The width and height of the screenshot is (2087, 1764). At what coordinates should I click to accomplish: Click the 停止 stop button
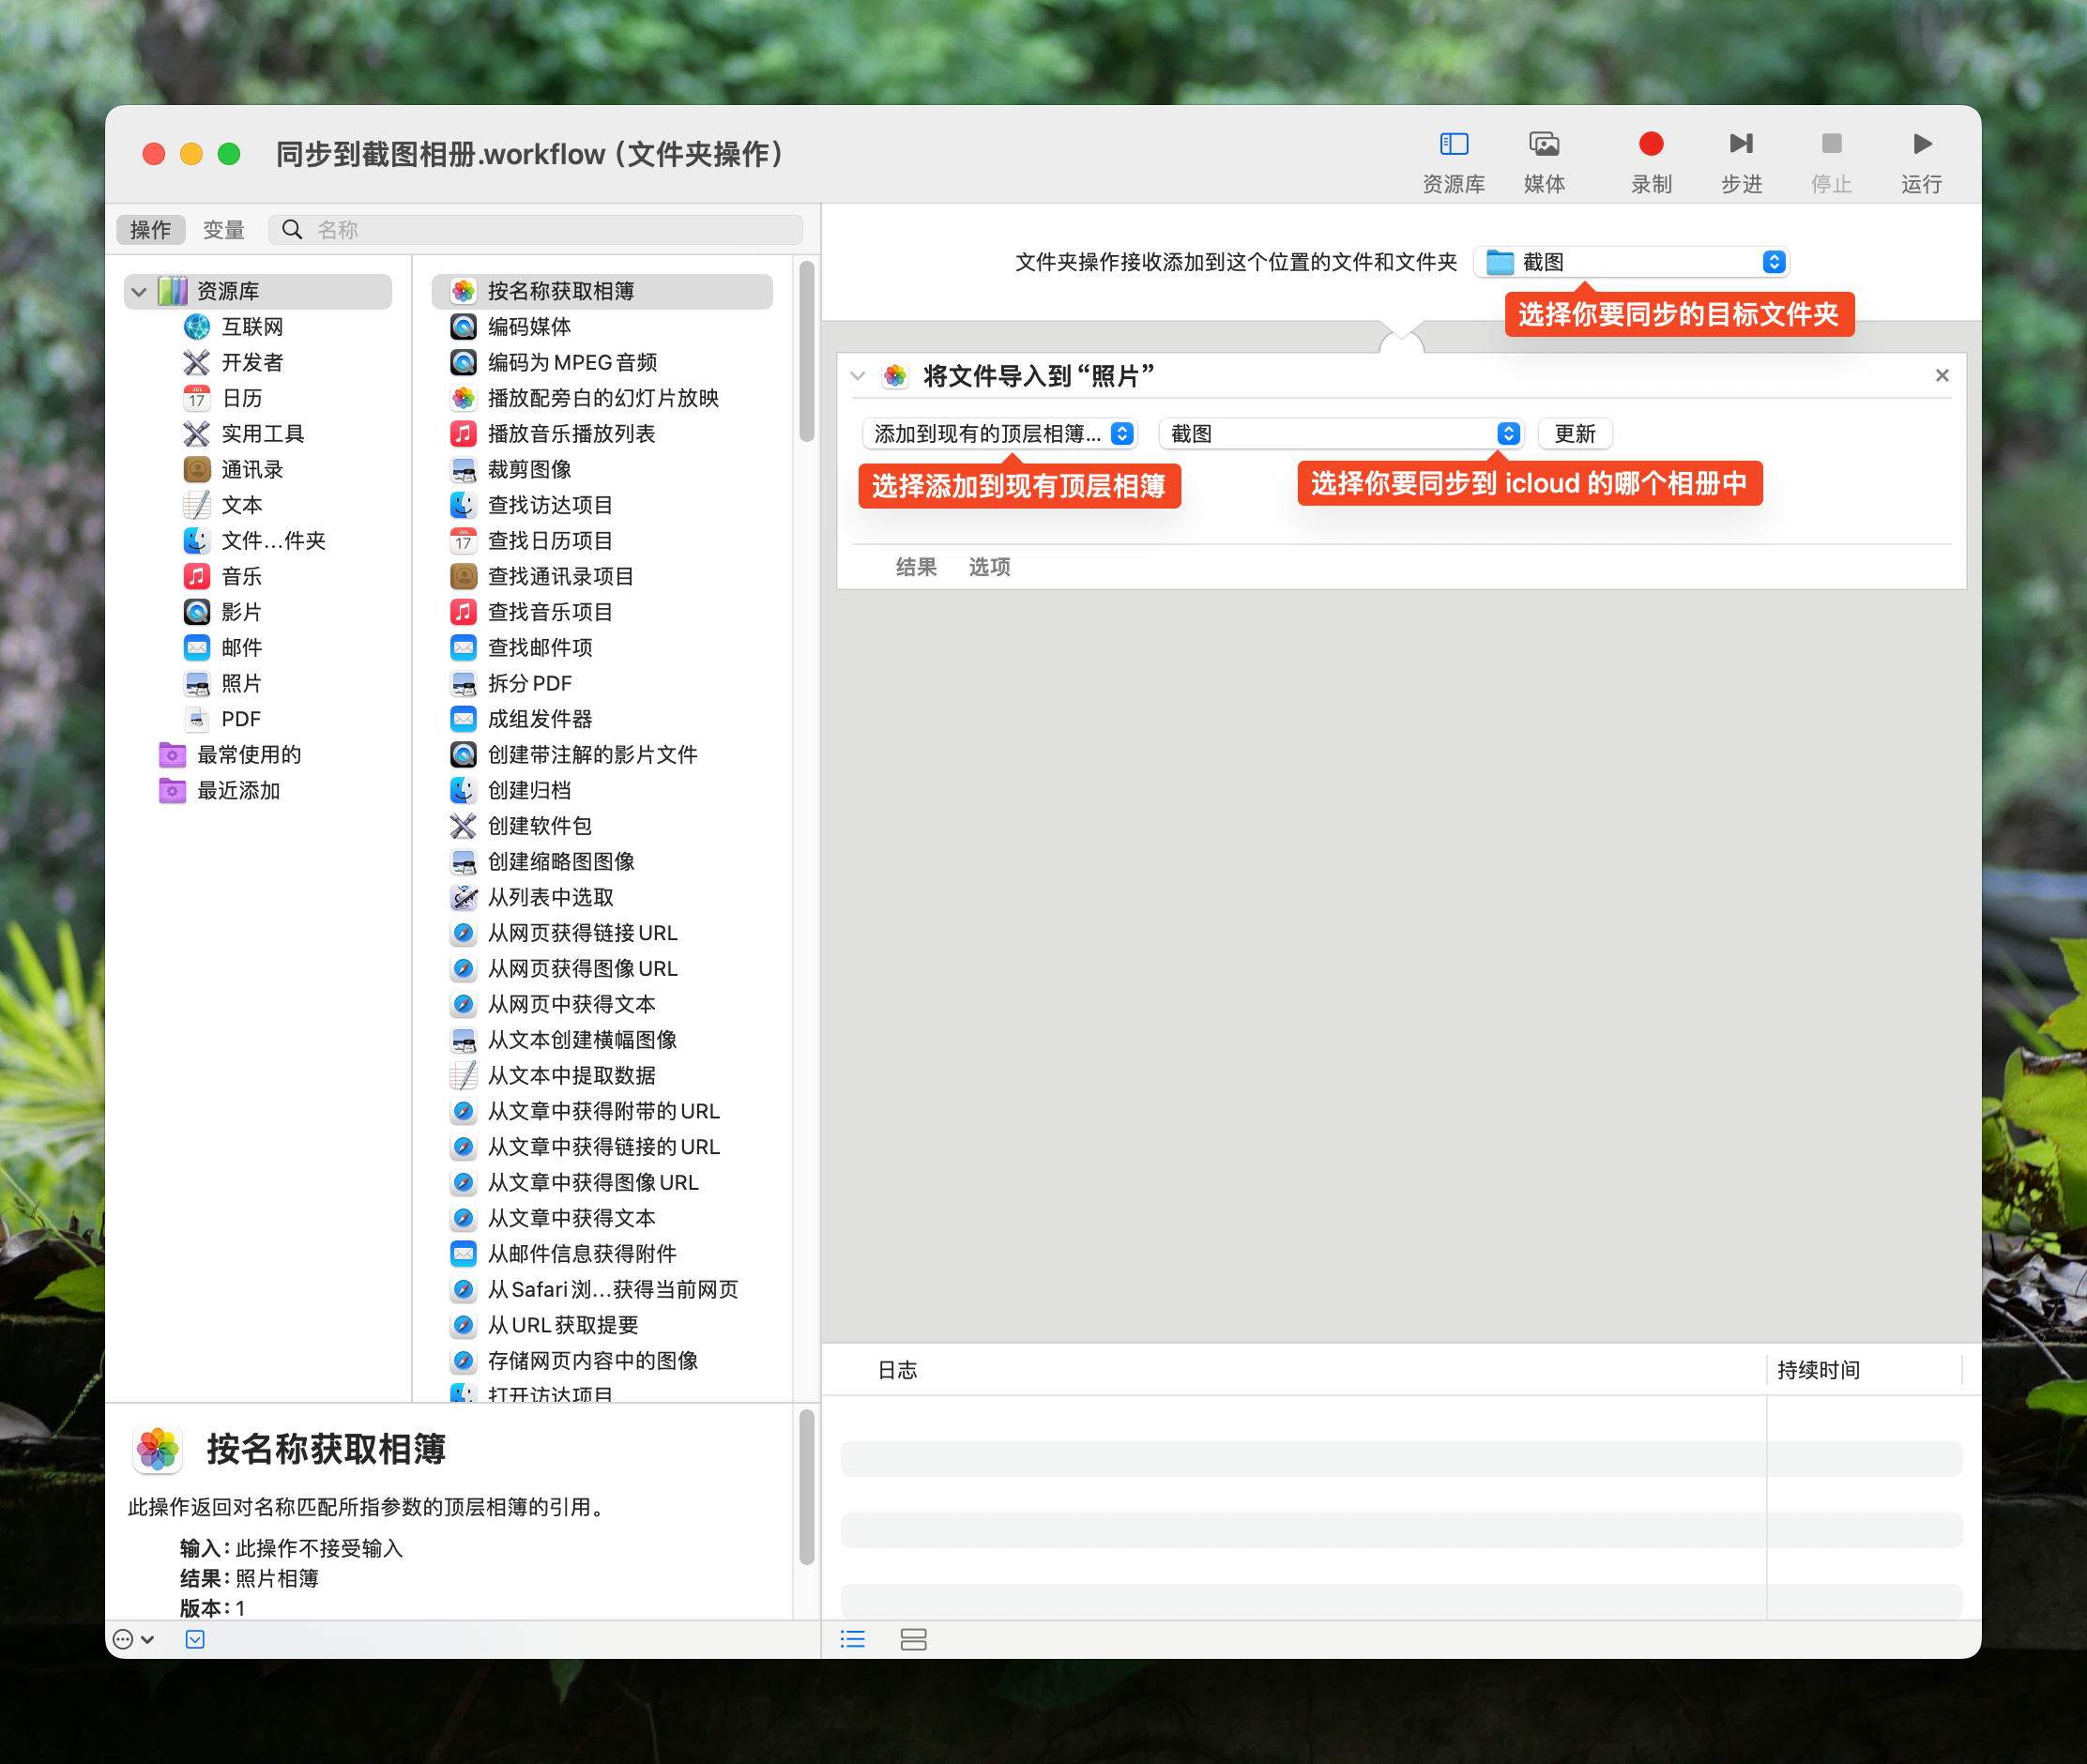pyautogui.click(x=1831, y=162)
